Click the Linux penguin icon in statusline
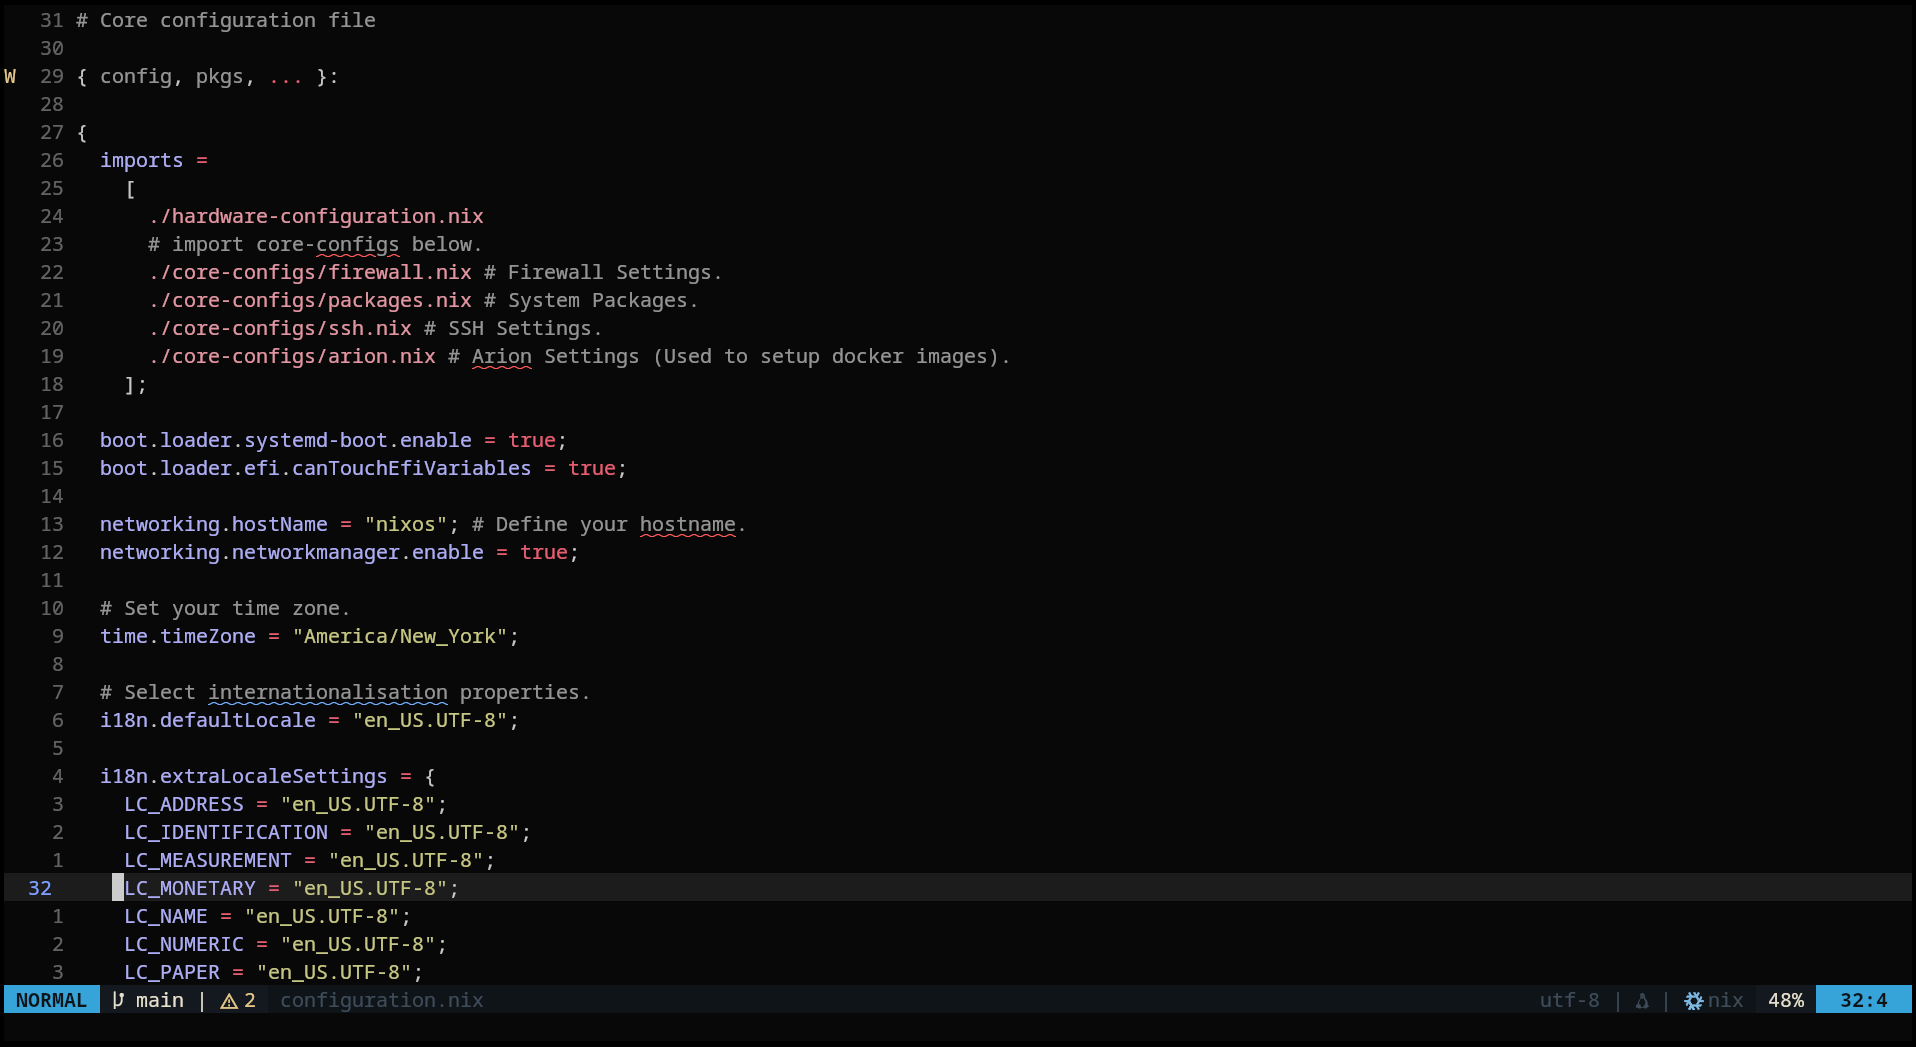The height and width of the screenshot is (1047, 1916). (1642, 1001)
